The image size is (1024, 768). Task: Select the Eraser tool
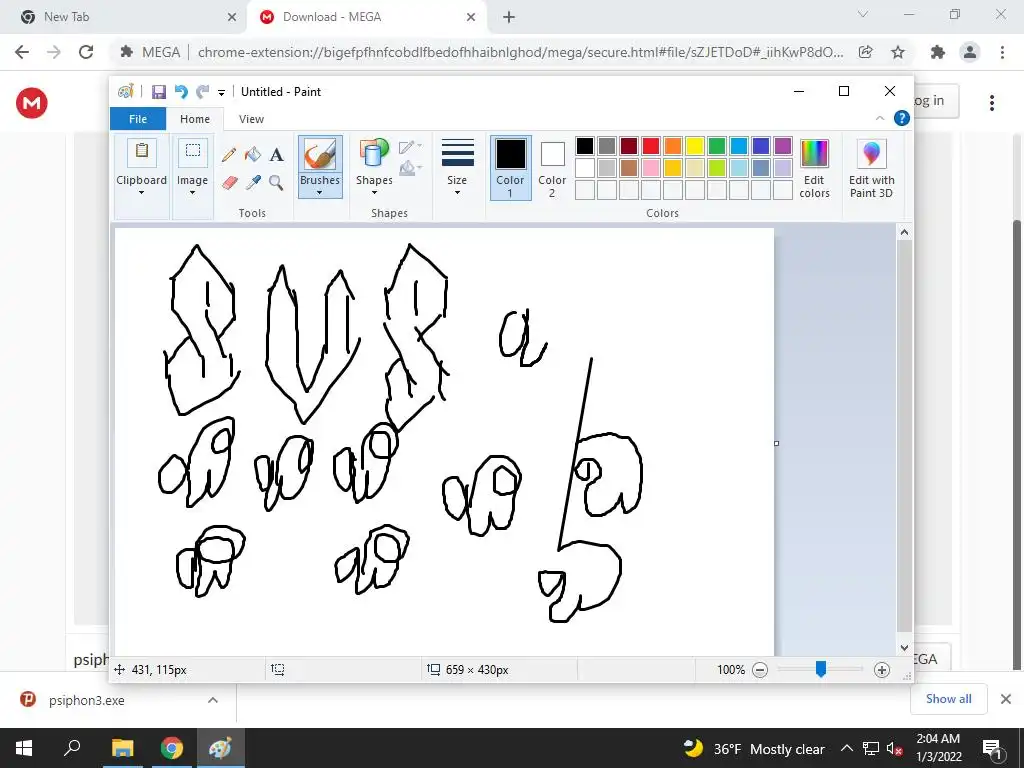click(x=229, y=182)
